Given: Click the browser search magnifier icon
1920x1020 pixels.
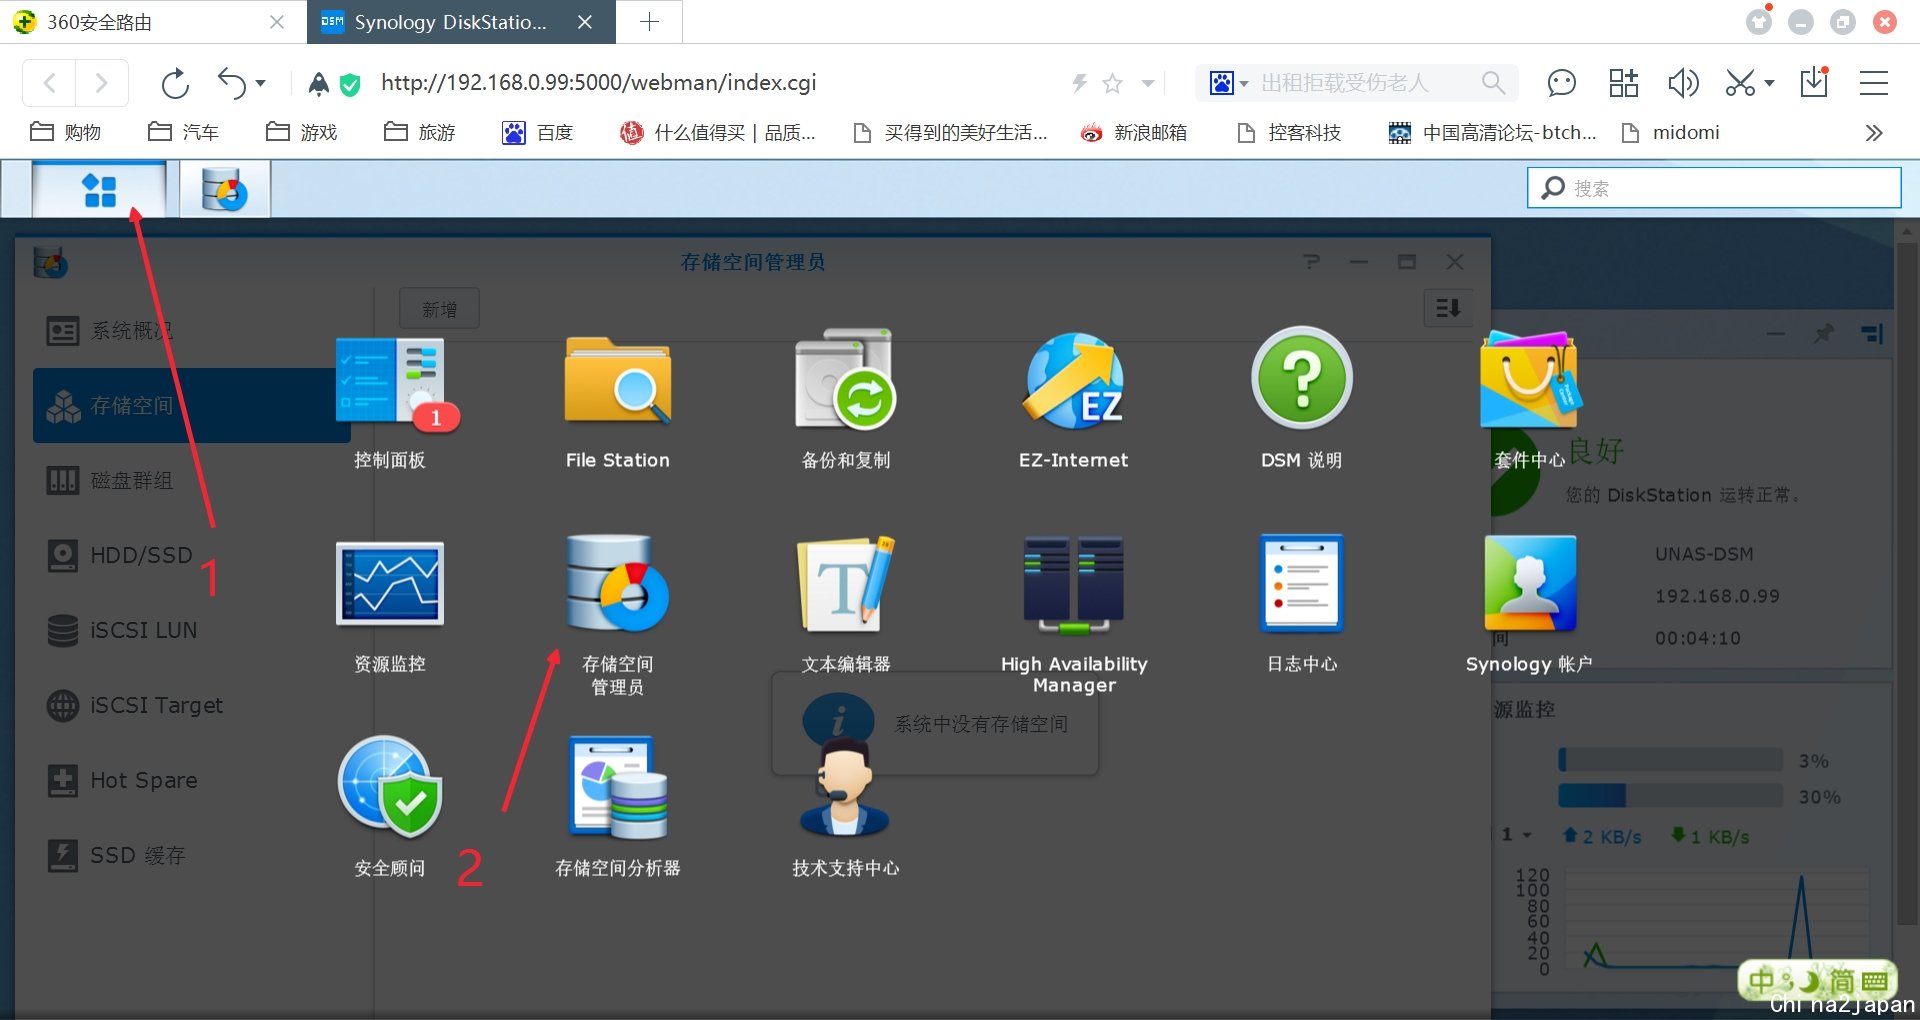Looking at the screenshot, I should 1493,83.
